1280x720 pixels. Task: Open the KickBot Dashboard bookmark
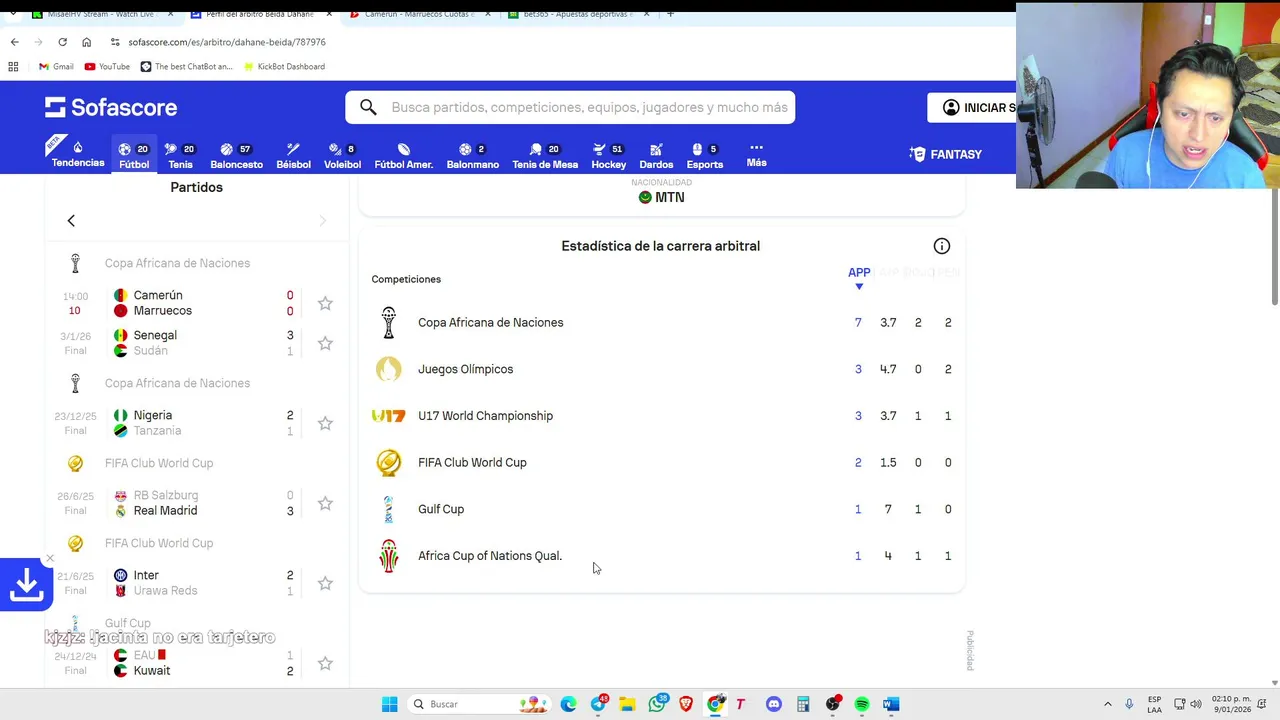[283, 66]
